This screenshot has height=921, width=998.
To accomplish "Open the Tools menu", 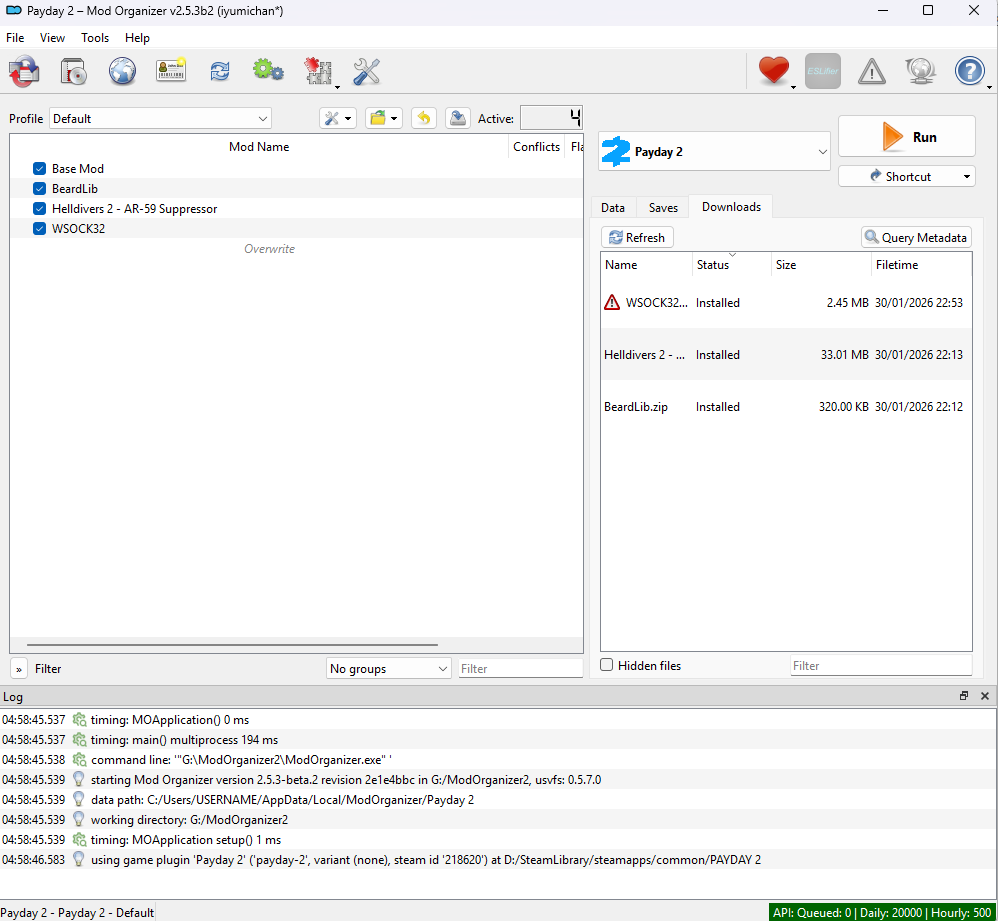I will [x=95, y=38].
